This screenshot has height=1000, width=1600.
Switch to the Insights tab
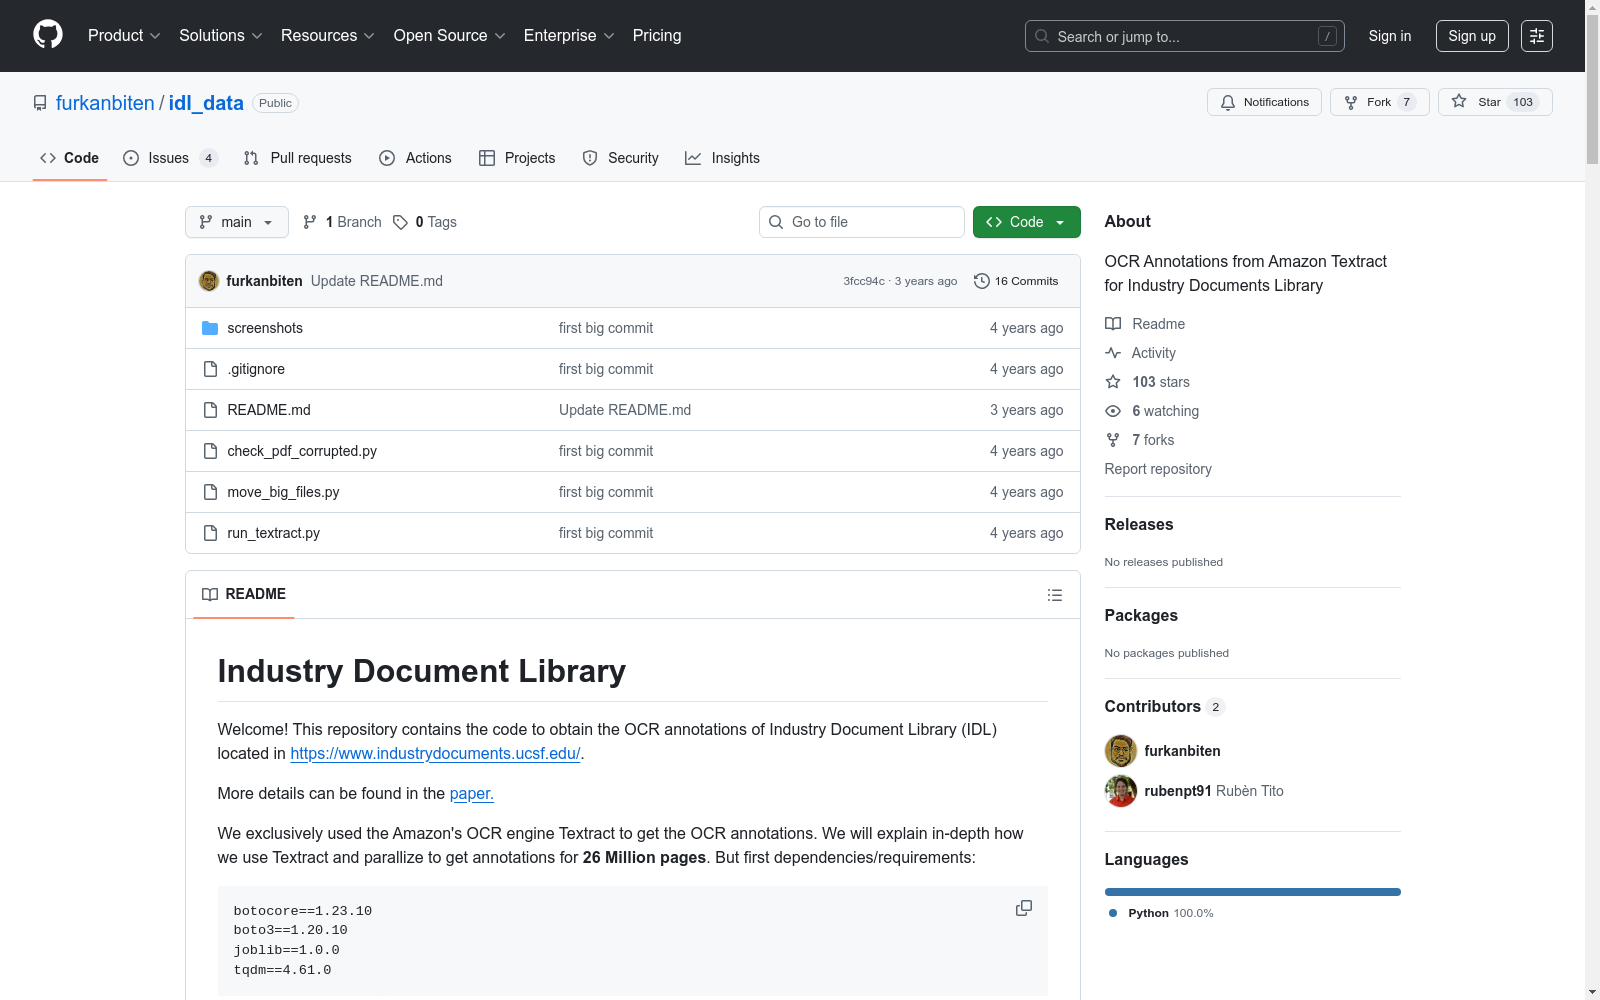pos(722,158)
